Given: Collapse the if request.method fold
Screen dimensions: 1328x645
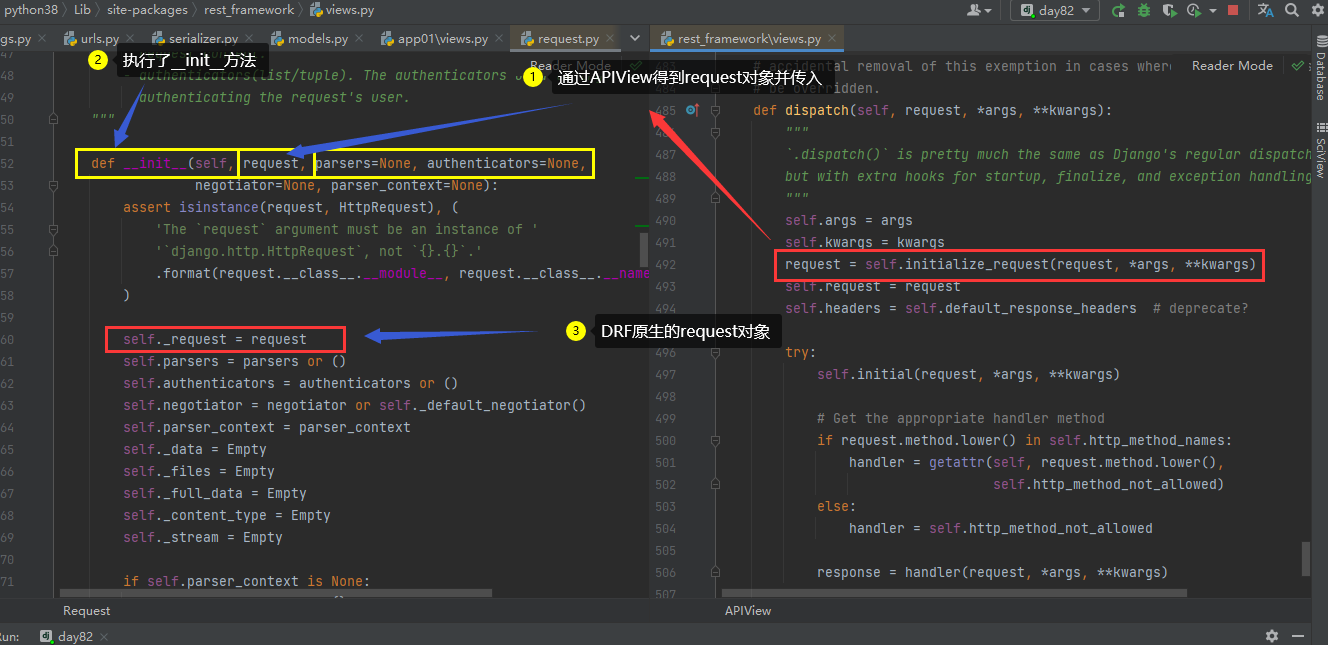Looking at the screenshot, I should pos(715,440).
